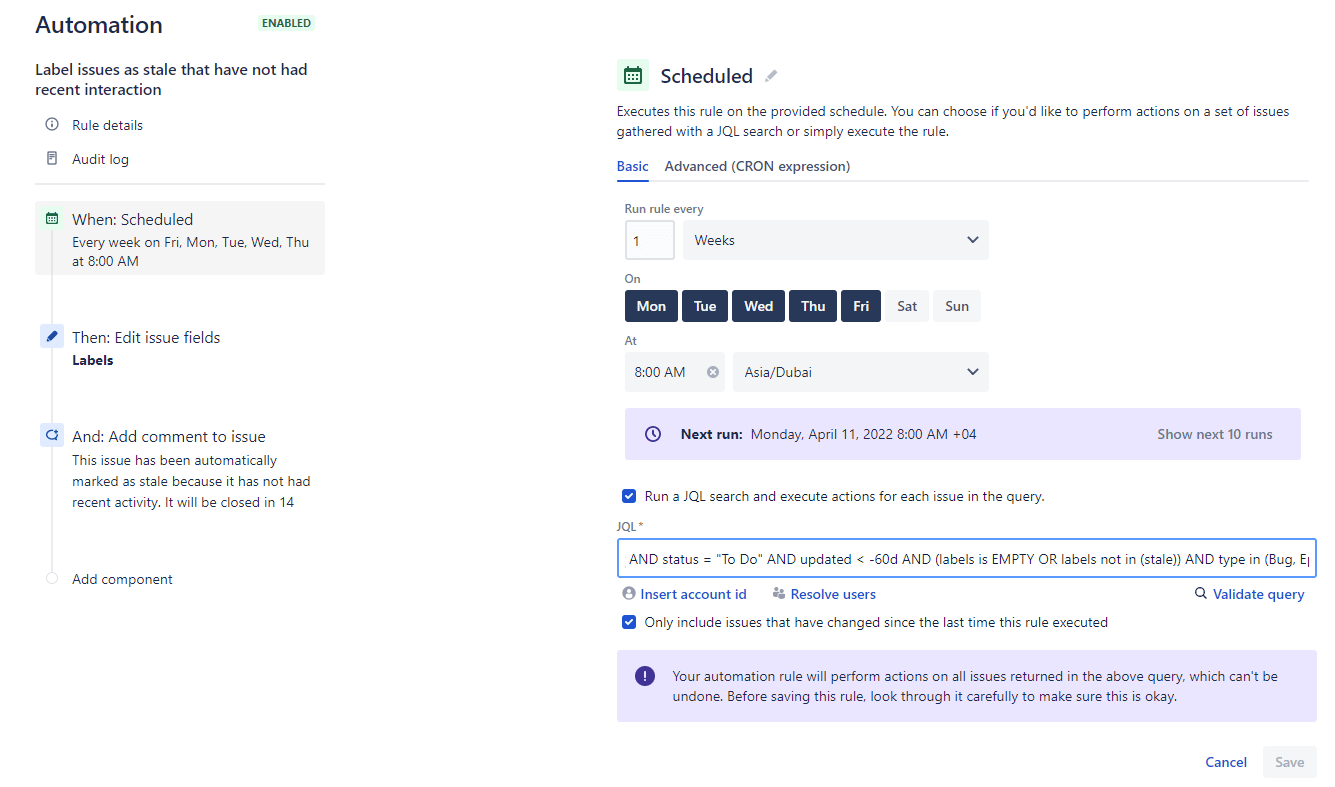Open the Weeks interval dropdown

coord(835,240)
